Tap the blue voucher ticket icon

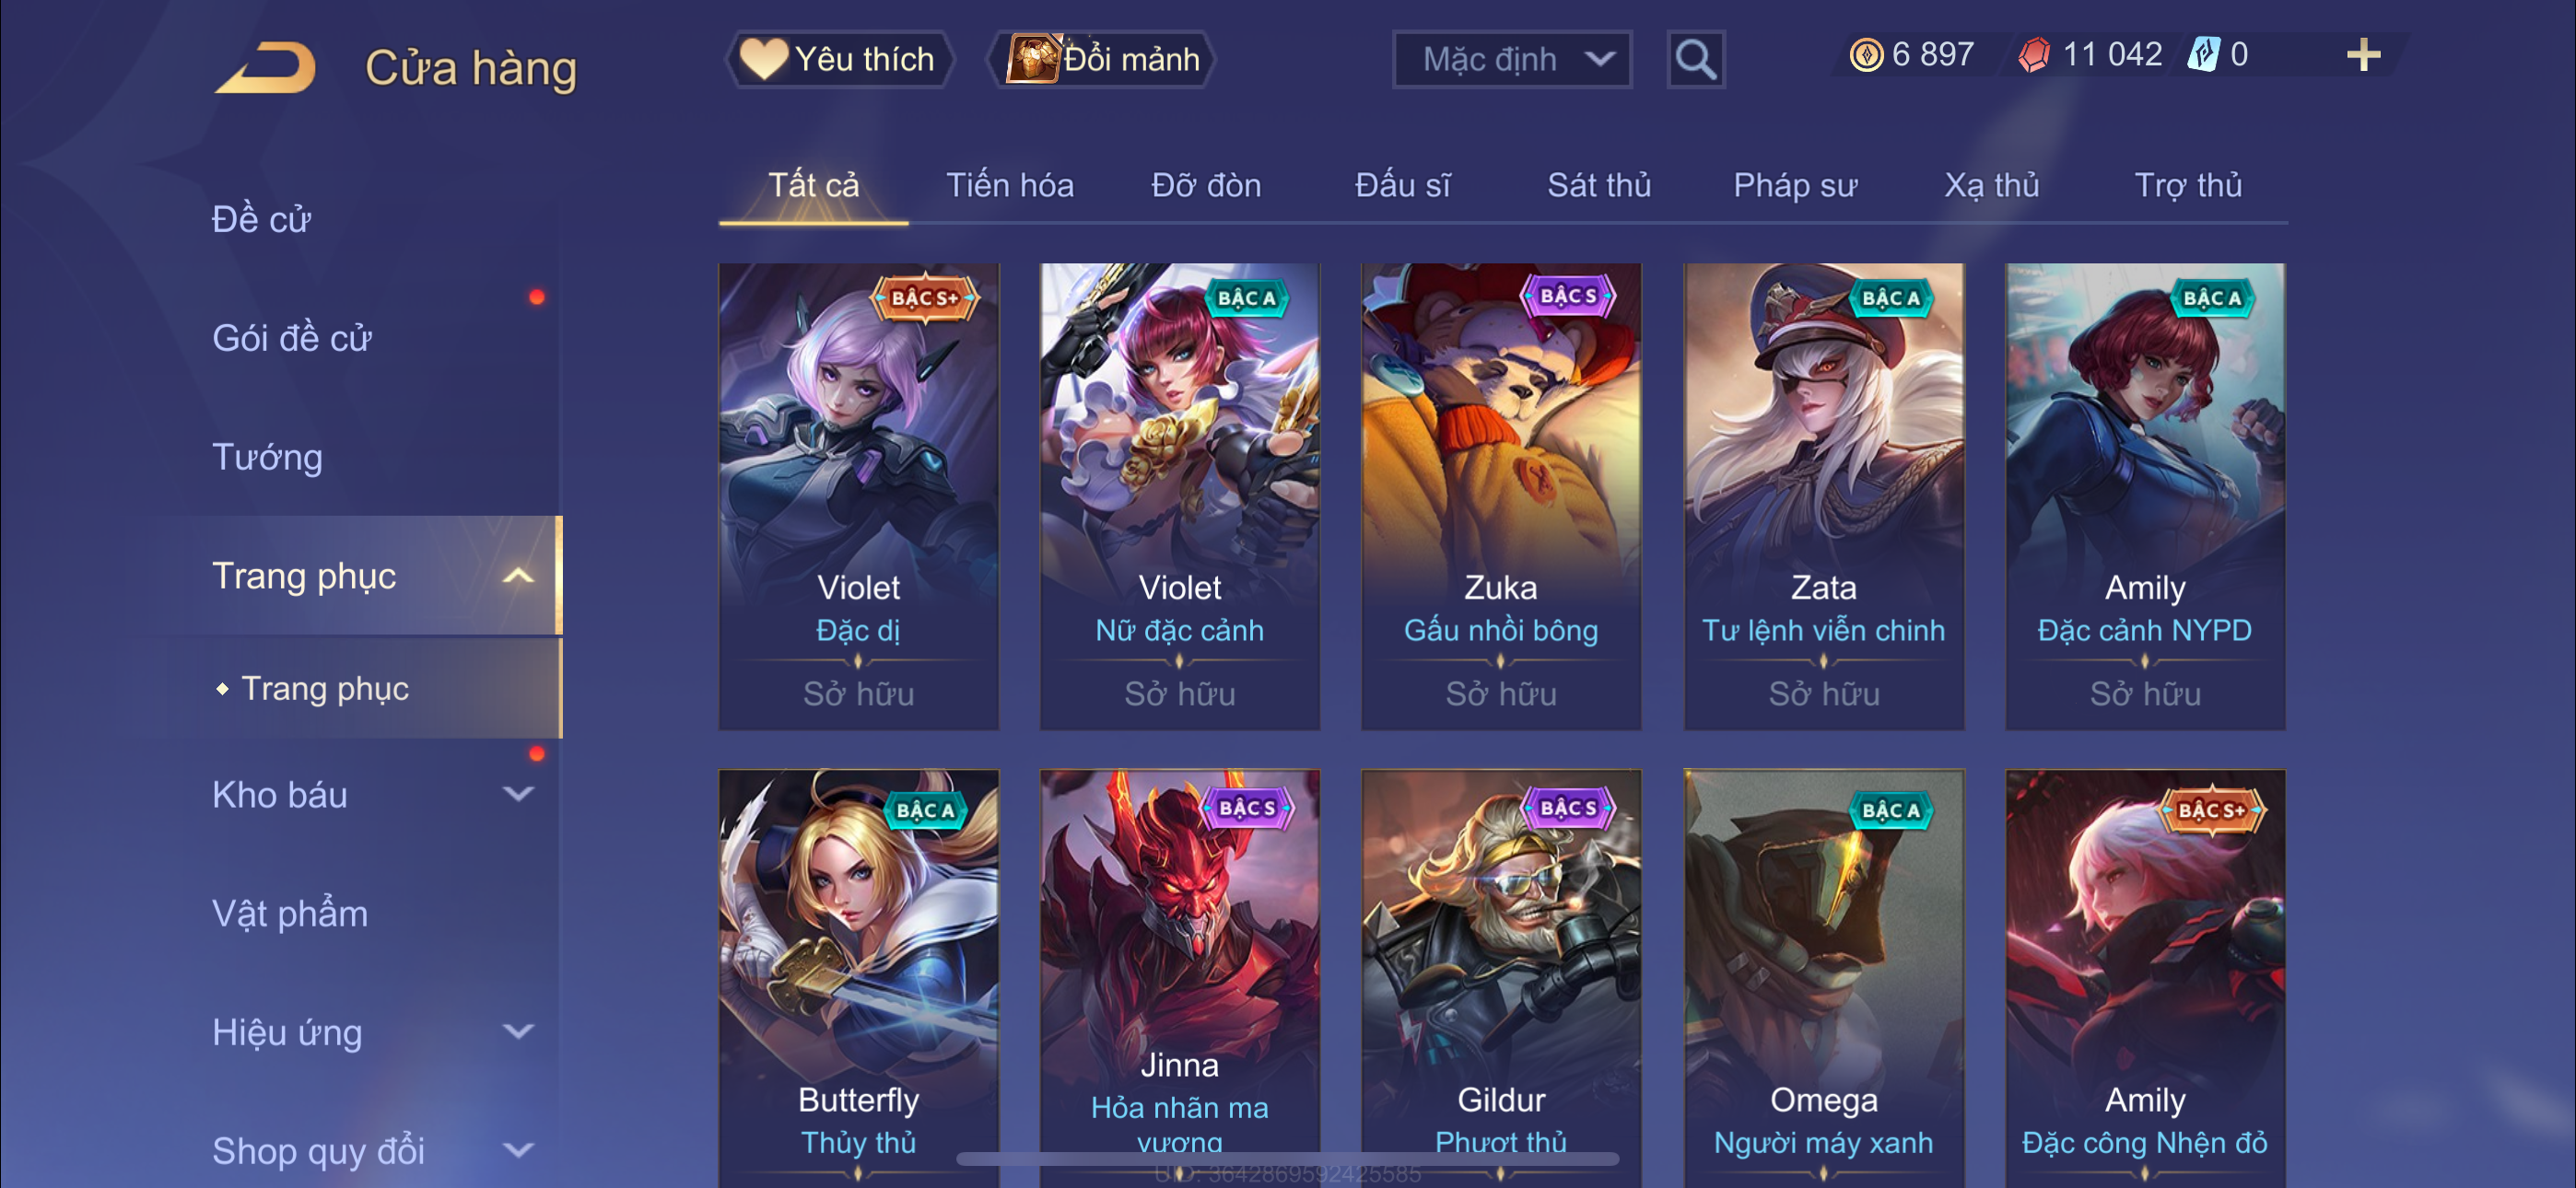tap(2204, 55)
